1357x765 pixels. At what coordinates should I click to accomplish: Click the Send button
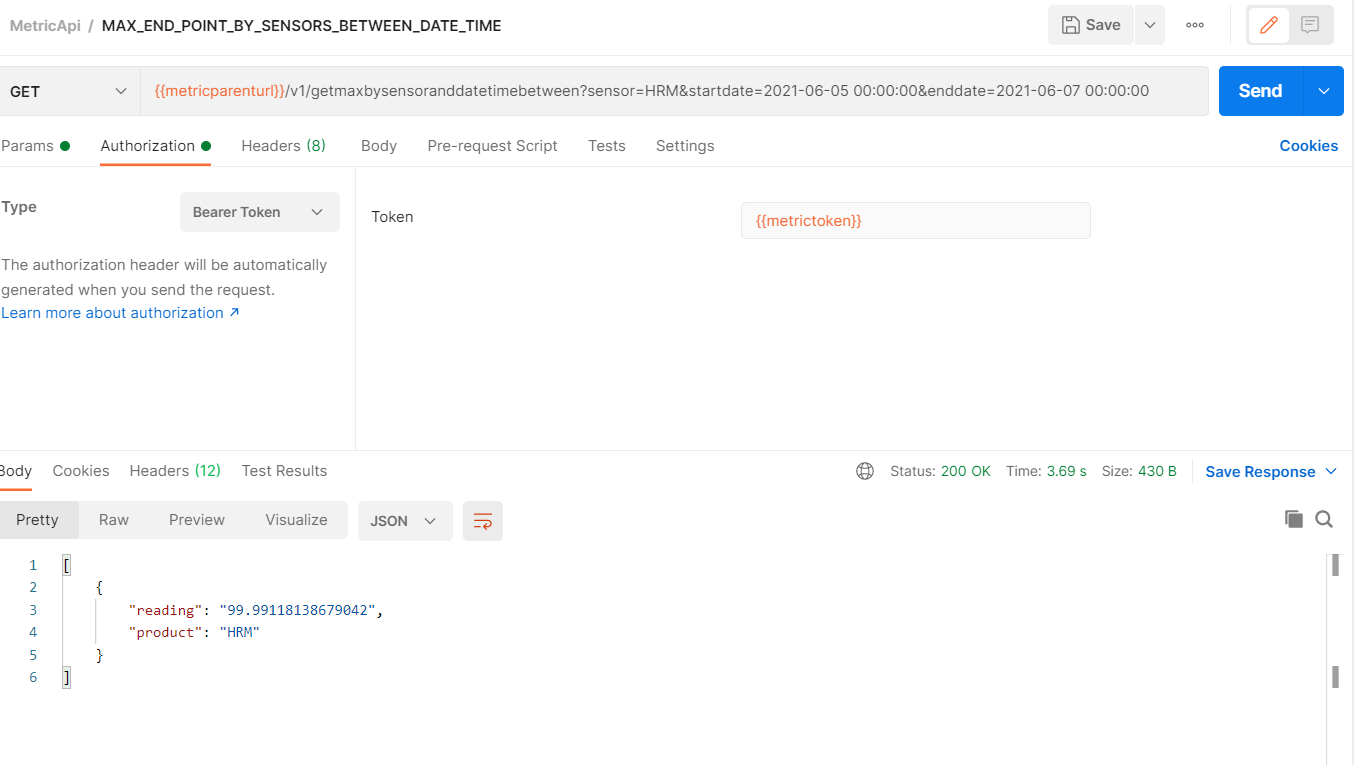coord(1258,90)
